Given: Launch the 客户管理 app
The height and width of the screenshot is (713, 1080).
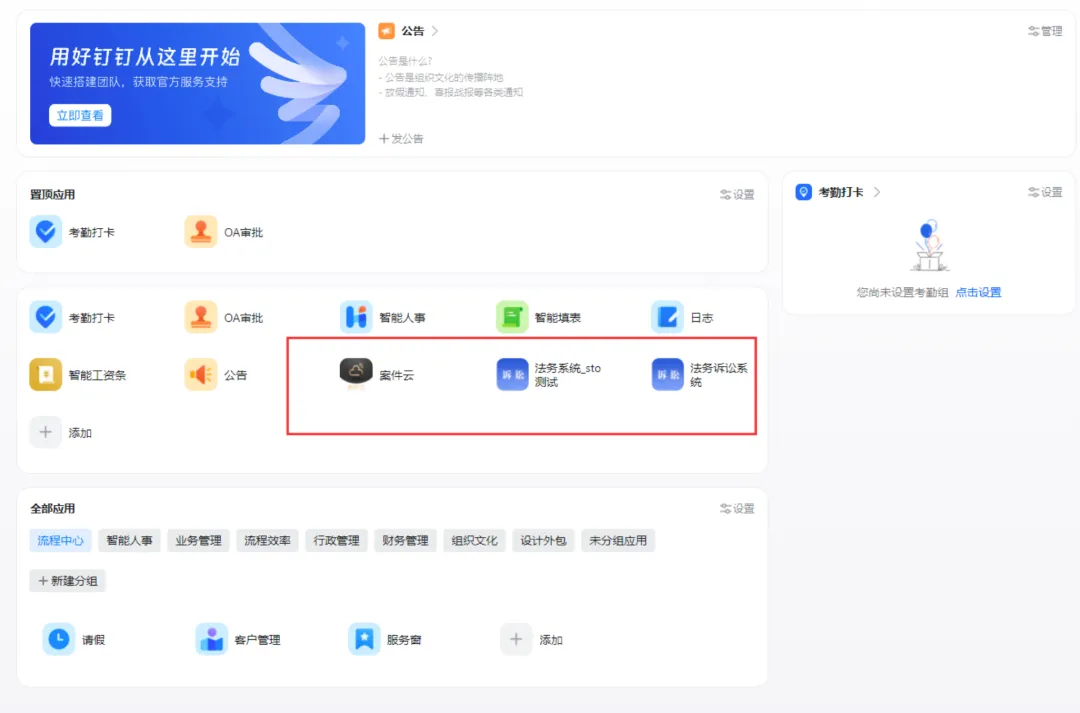Looking at the screenshot, I should [x=212, y=638].
